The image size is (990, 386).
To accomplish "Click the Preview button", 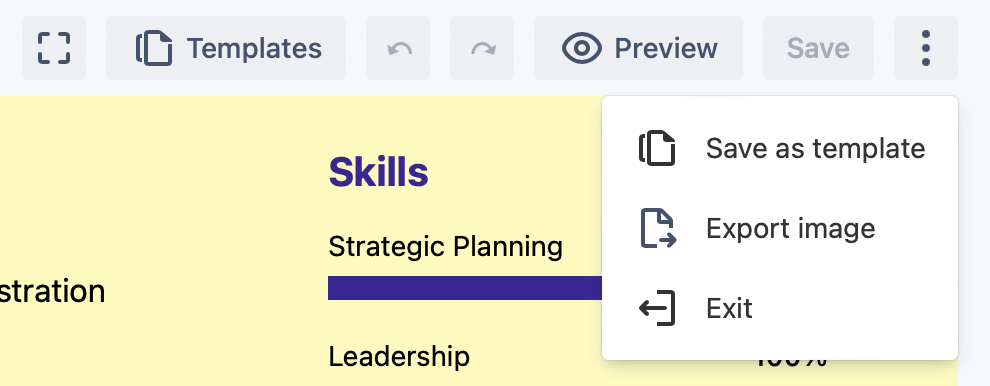I will pos(638,48).
